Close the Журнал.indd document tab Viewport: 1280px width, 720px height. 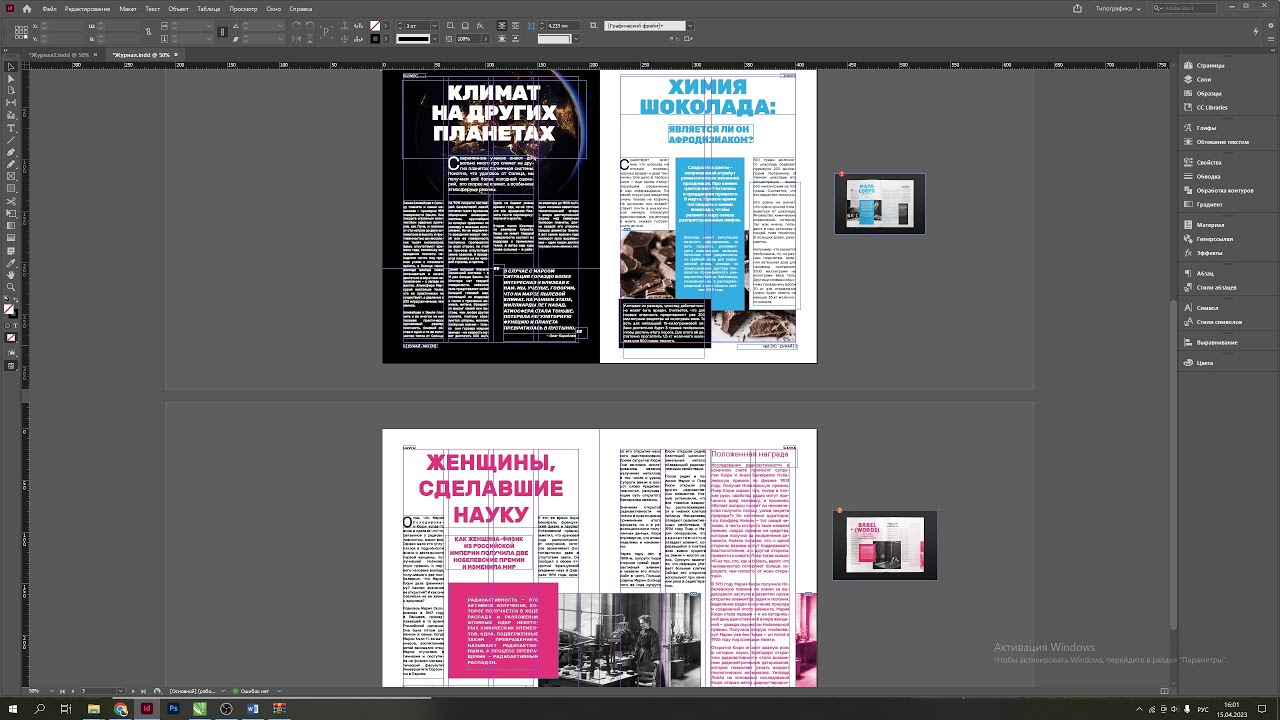coord(176,55)
